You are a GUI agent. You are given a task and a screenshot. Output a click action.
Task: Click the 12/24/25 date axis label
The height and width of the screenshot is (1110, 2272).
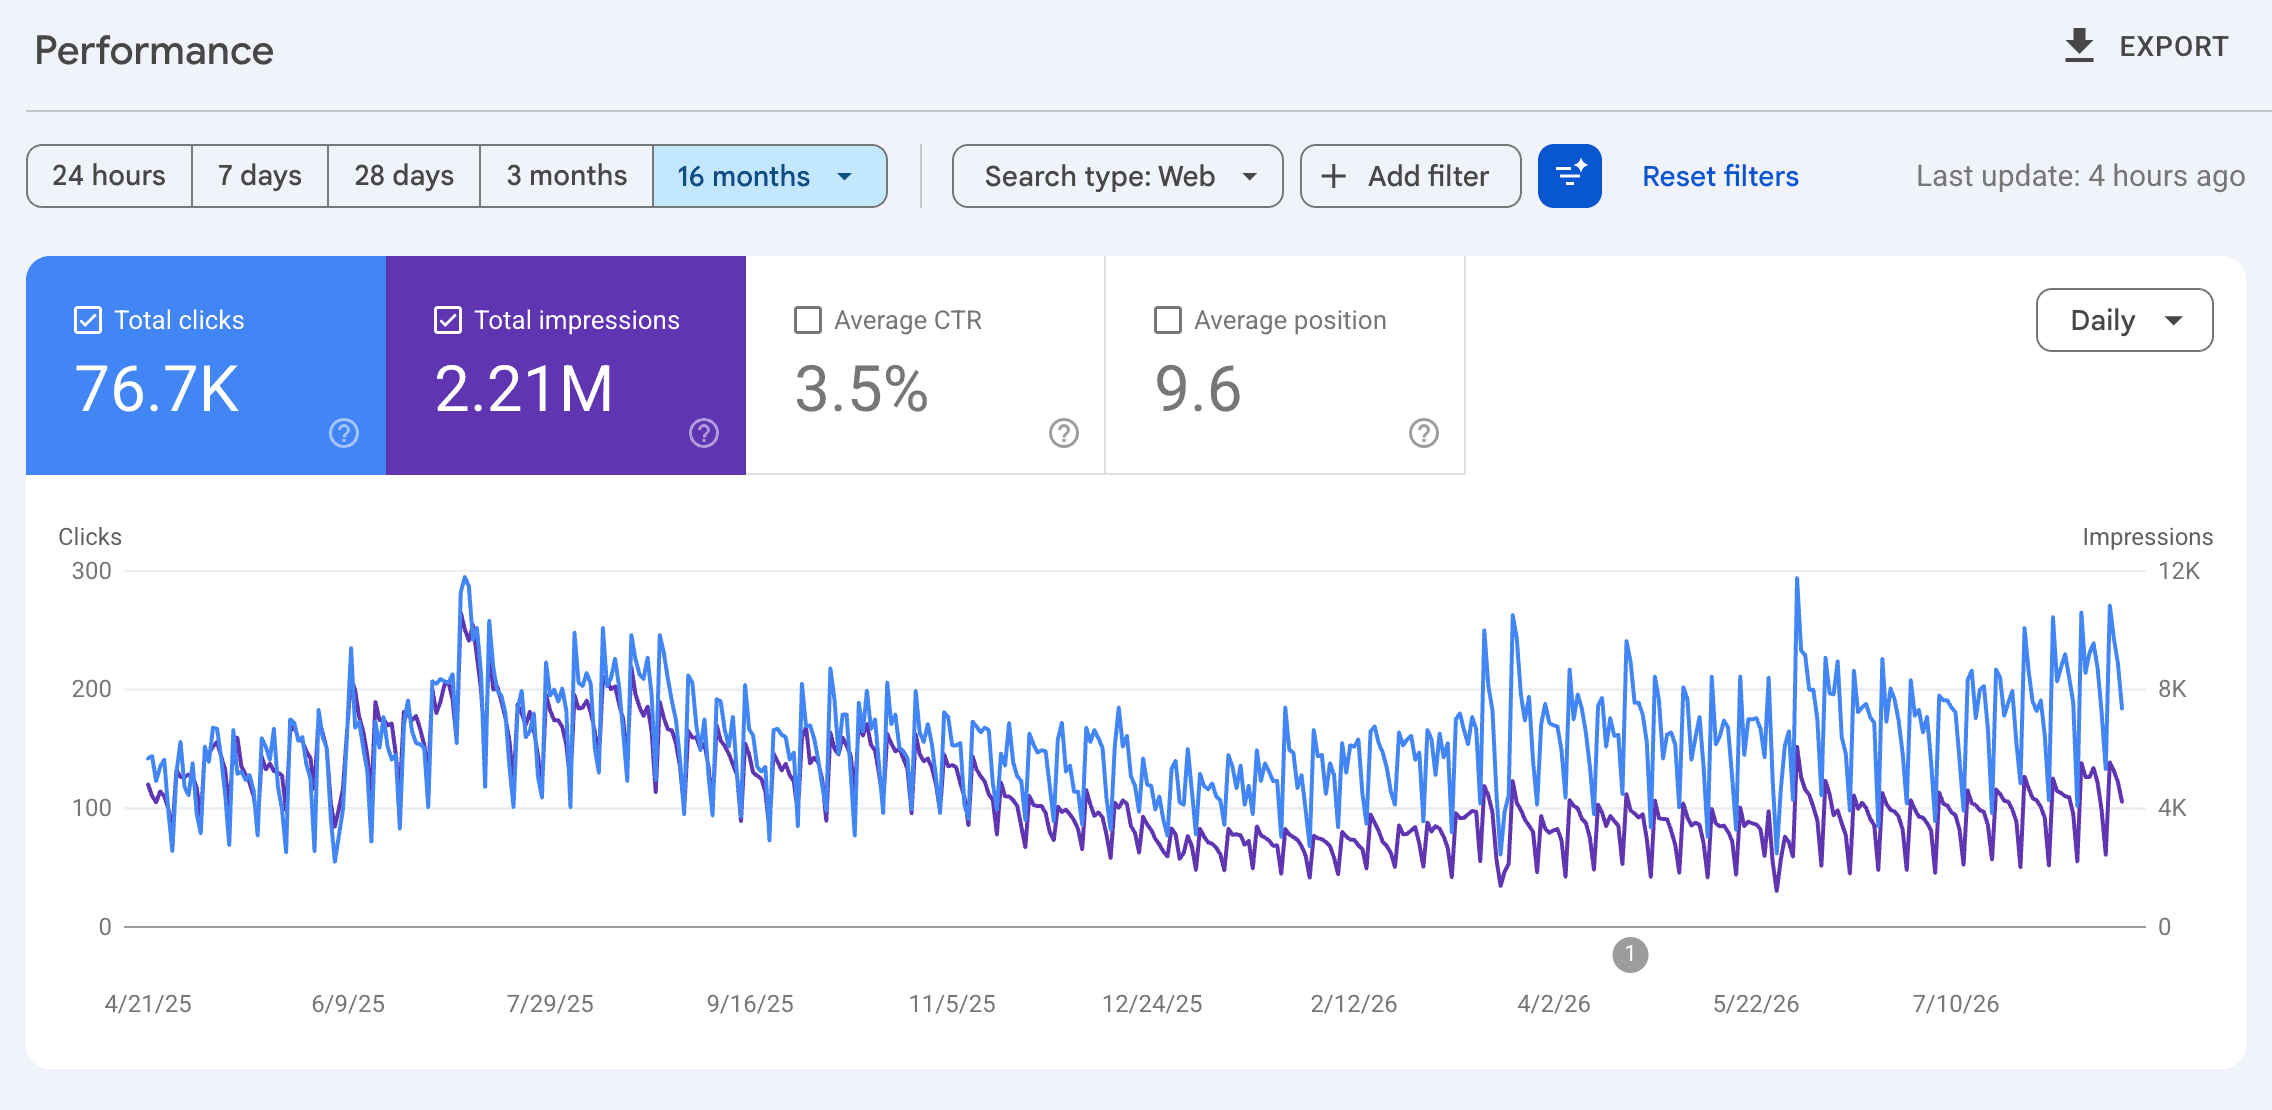pos(1152,1004)
